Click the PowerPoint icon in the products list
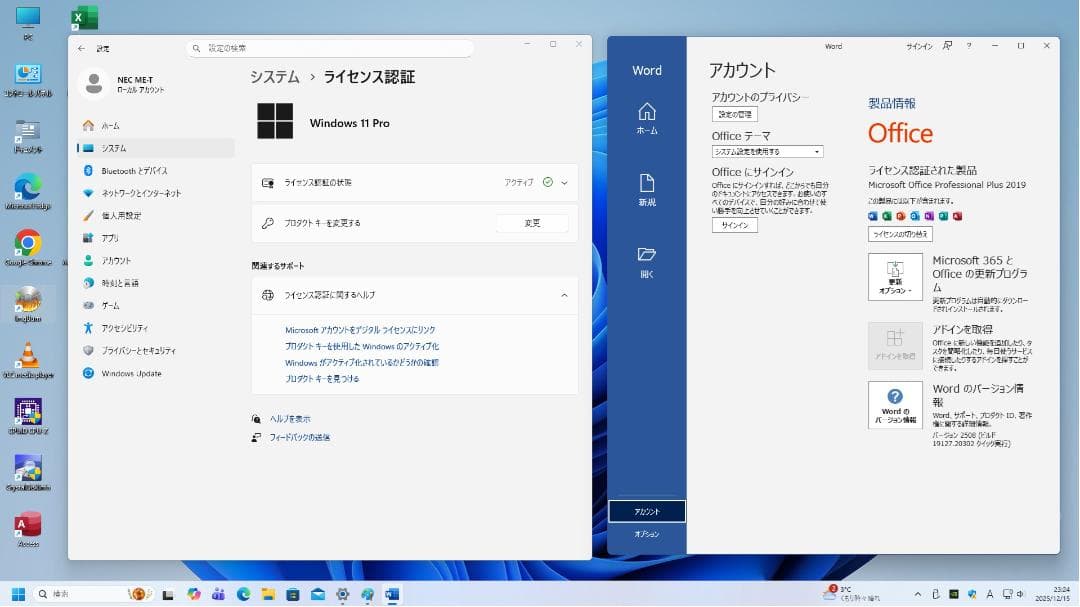Screen dimensions: 1080x607 point(901,216)
